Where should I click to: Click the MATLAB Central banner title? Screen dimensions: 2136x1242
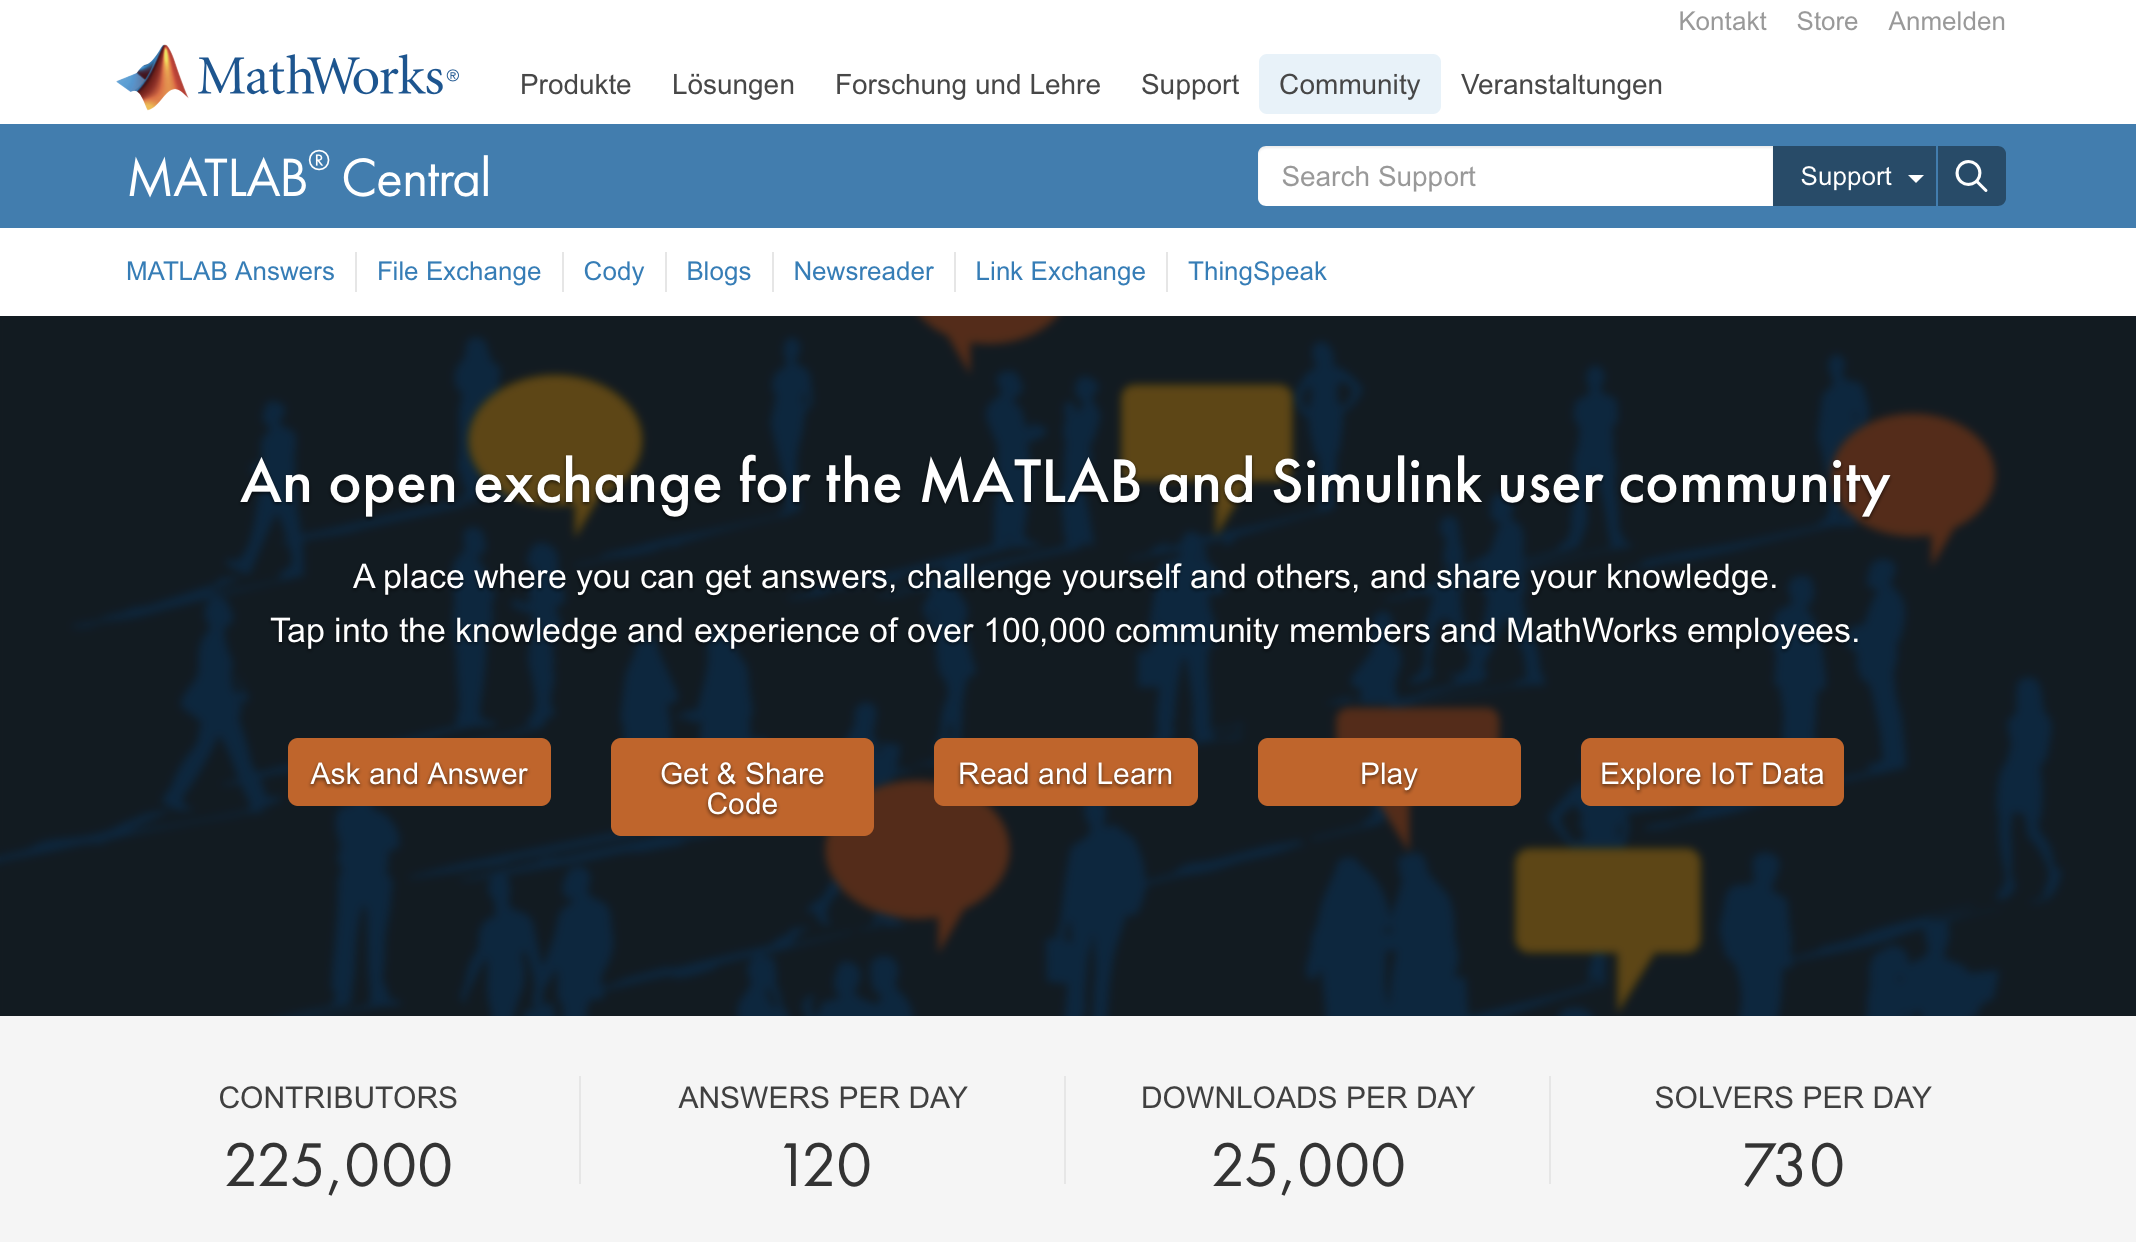pyautogui.click(x=309, y=177)
